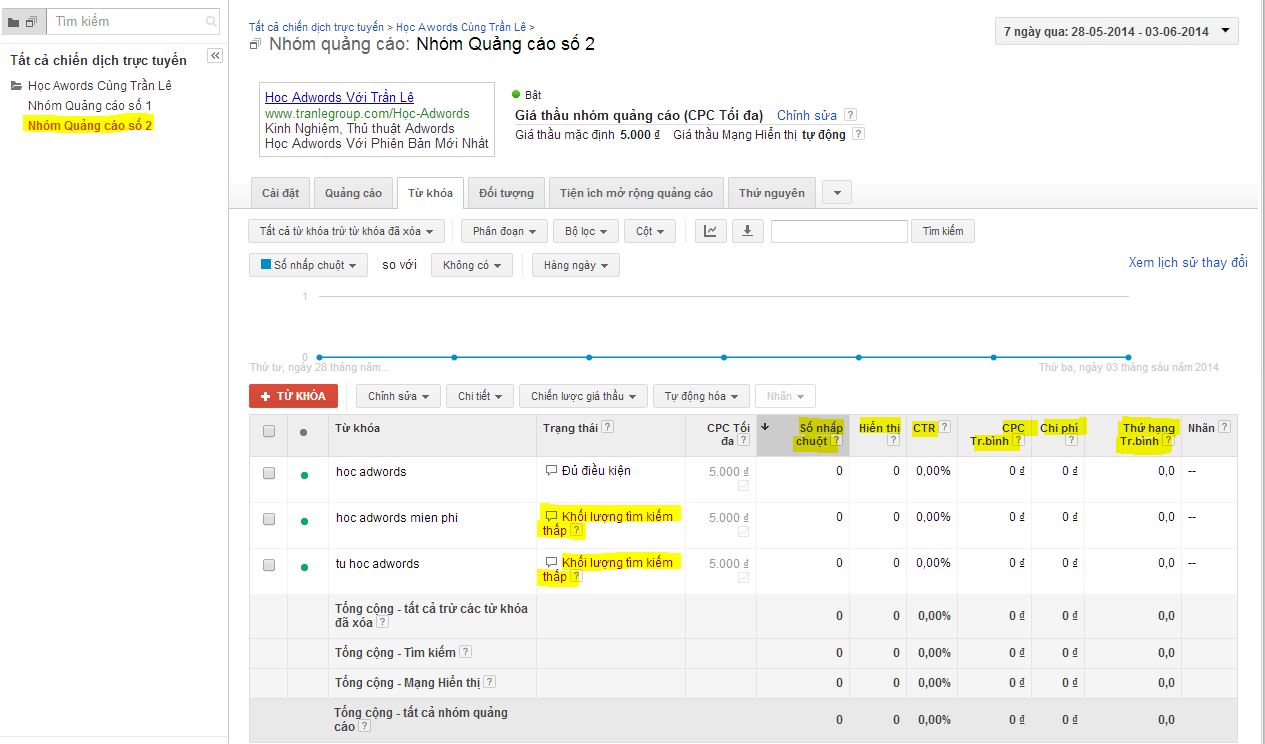Viewport: 1265px width, 744px height.
Task: Click help icon beside Tổng cộng - tất cả trừ các từ khóa đã xóa
Action: (x=384, y=623)
